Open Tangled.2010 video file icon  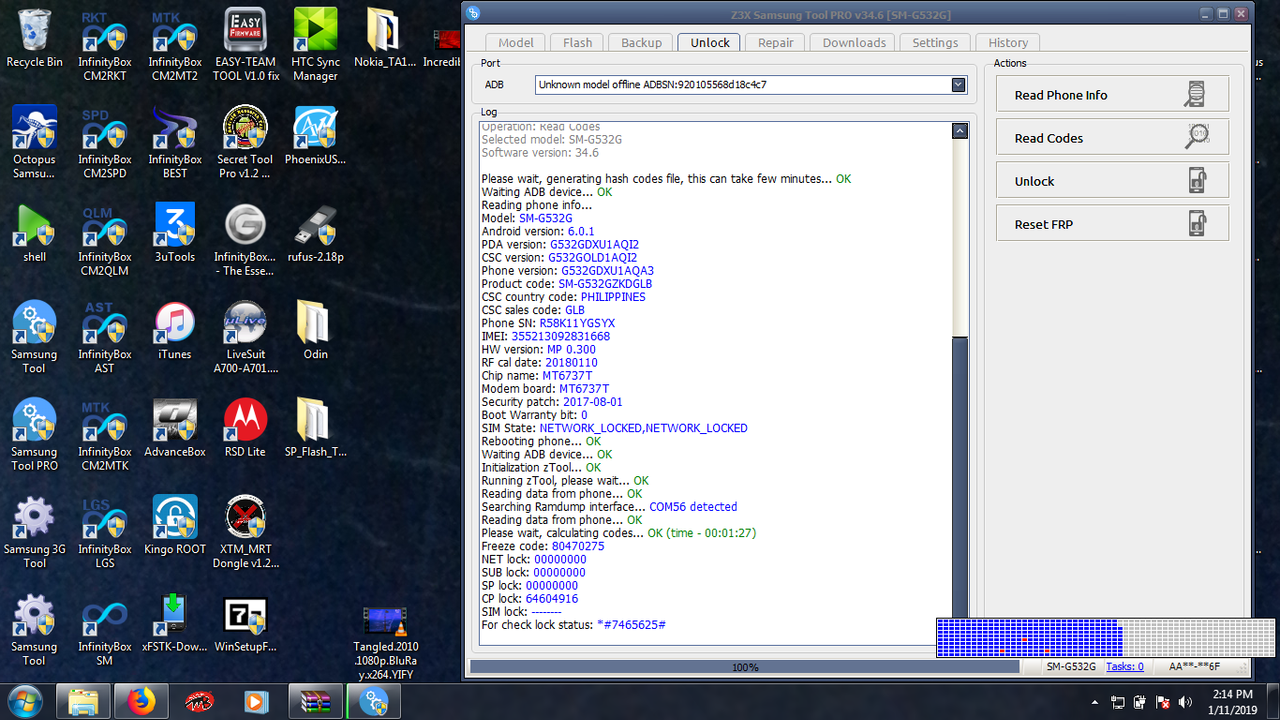385,644
